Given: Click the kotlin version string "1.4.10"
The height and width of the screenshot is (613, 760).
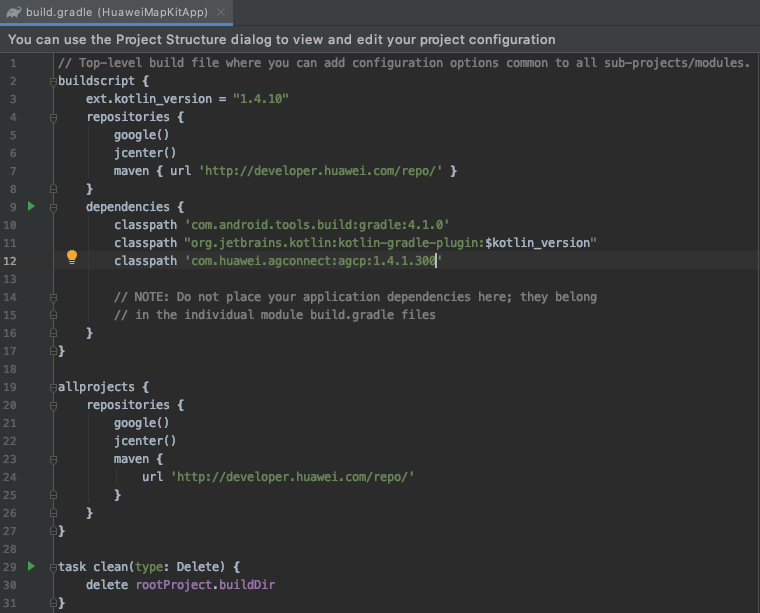Looking at the screenshot, I should (x=261, y=99).
